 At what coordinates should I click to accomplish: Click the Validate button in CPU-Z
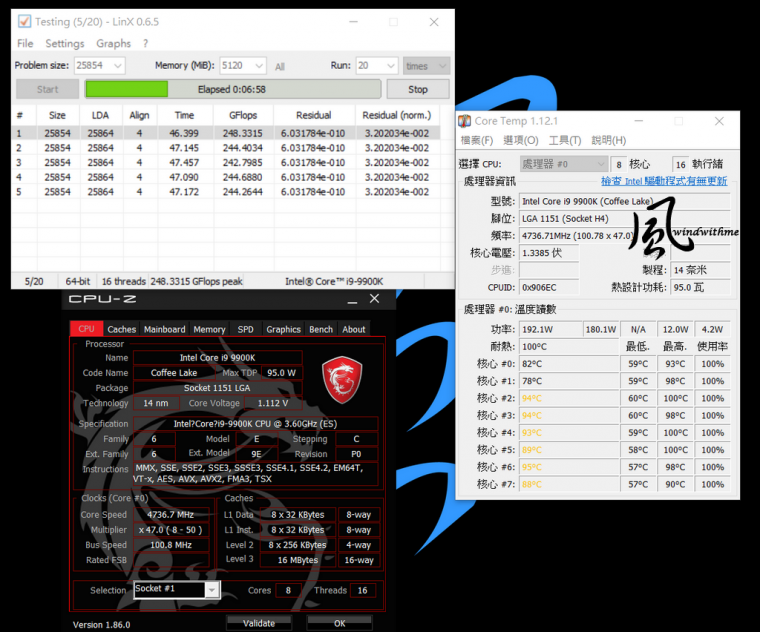pyautogui.click(x=259, y=623)
